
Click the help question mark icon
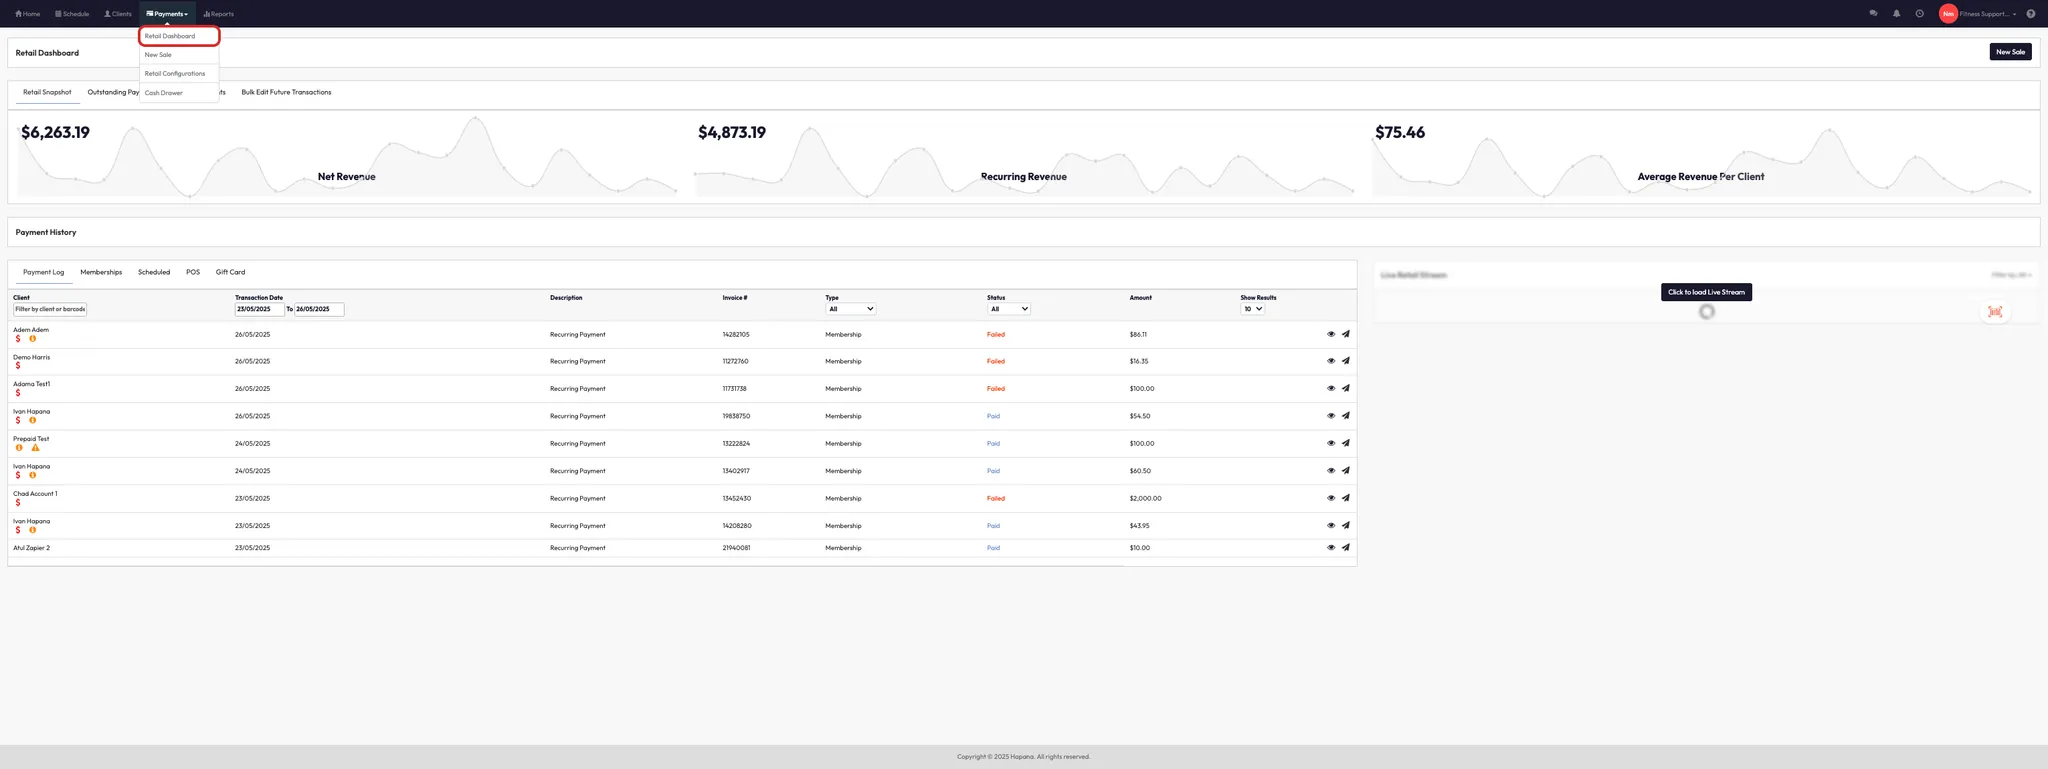point(2030,14)
